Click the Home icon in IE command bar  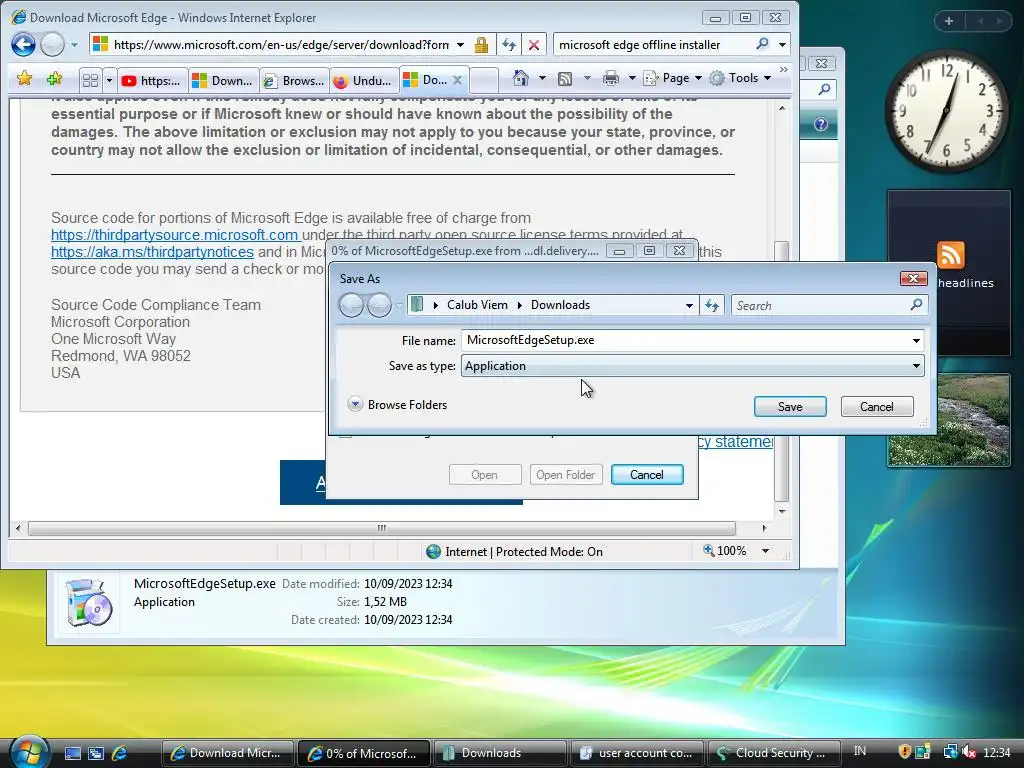click(x=520, y=78)
